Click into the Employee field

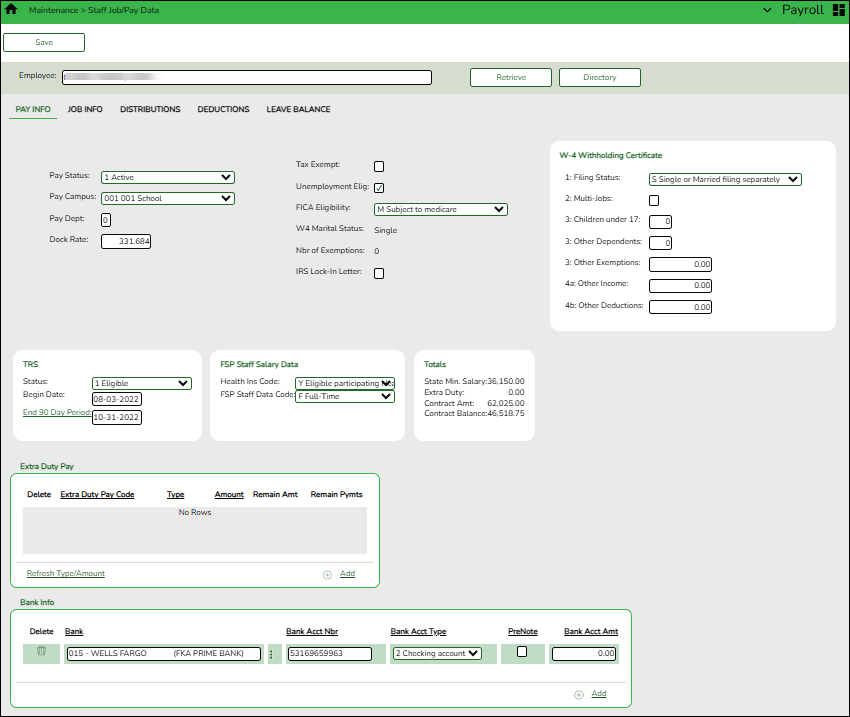pyautogui.click(x=247, y=77)
